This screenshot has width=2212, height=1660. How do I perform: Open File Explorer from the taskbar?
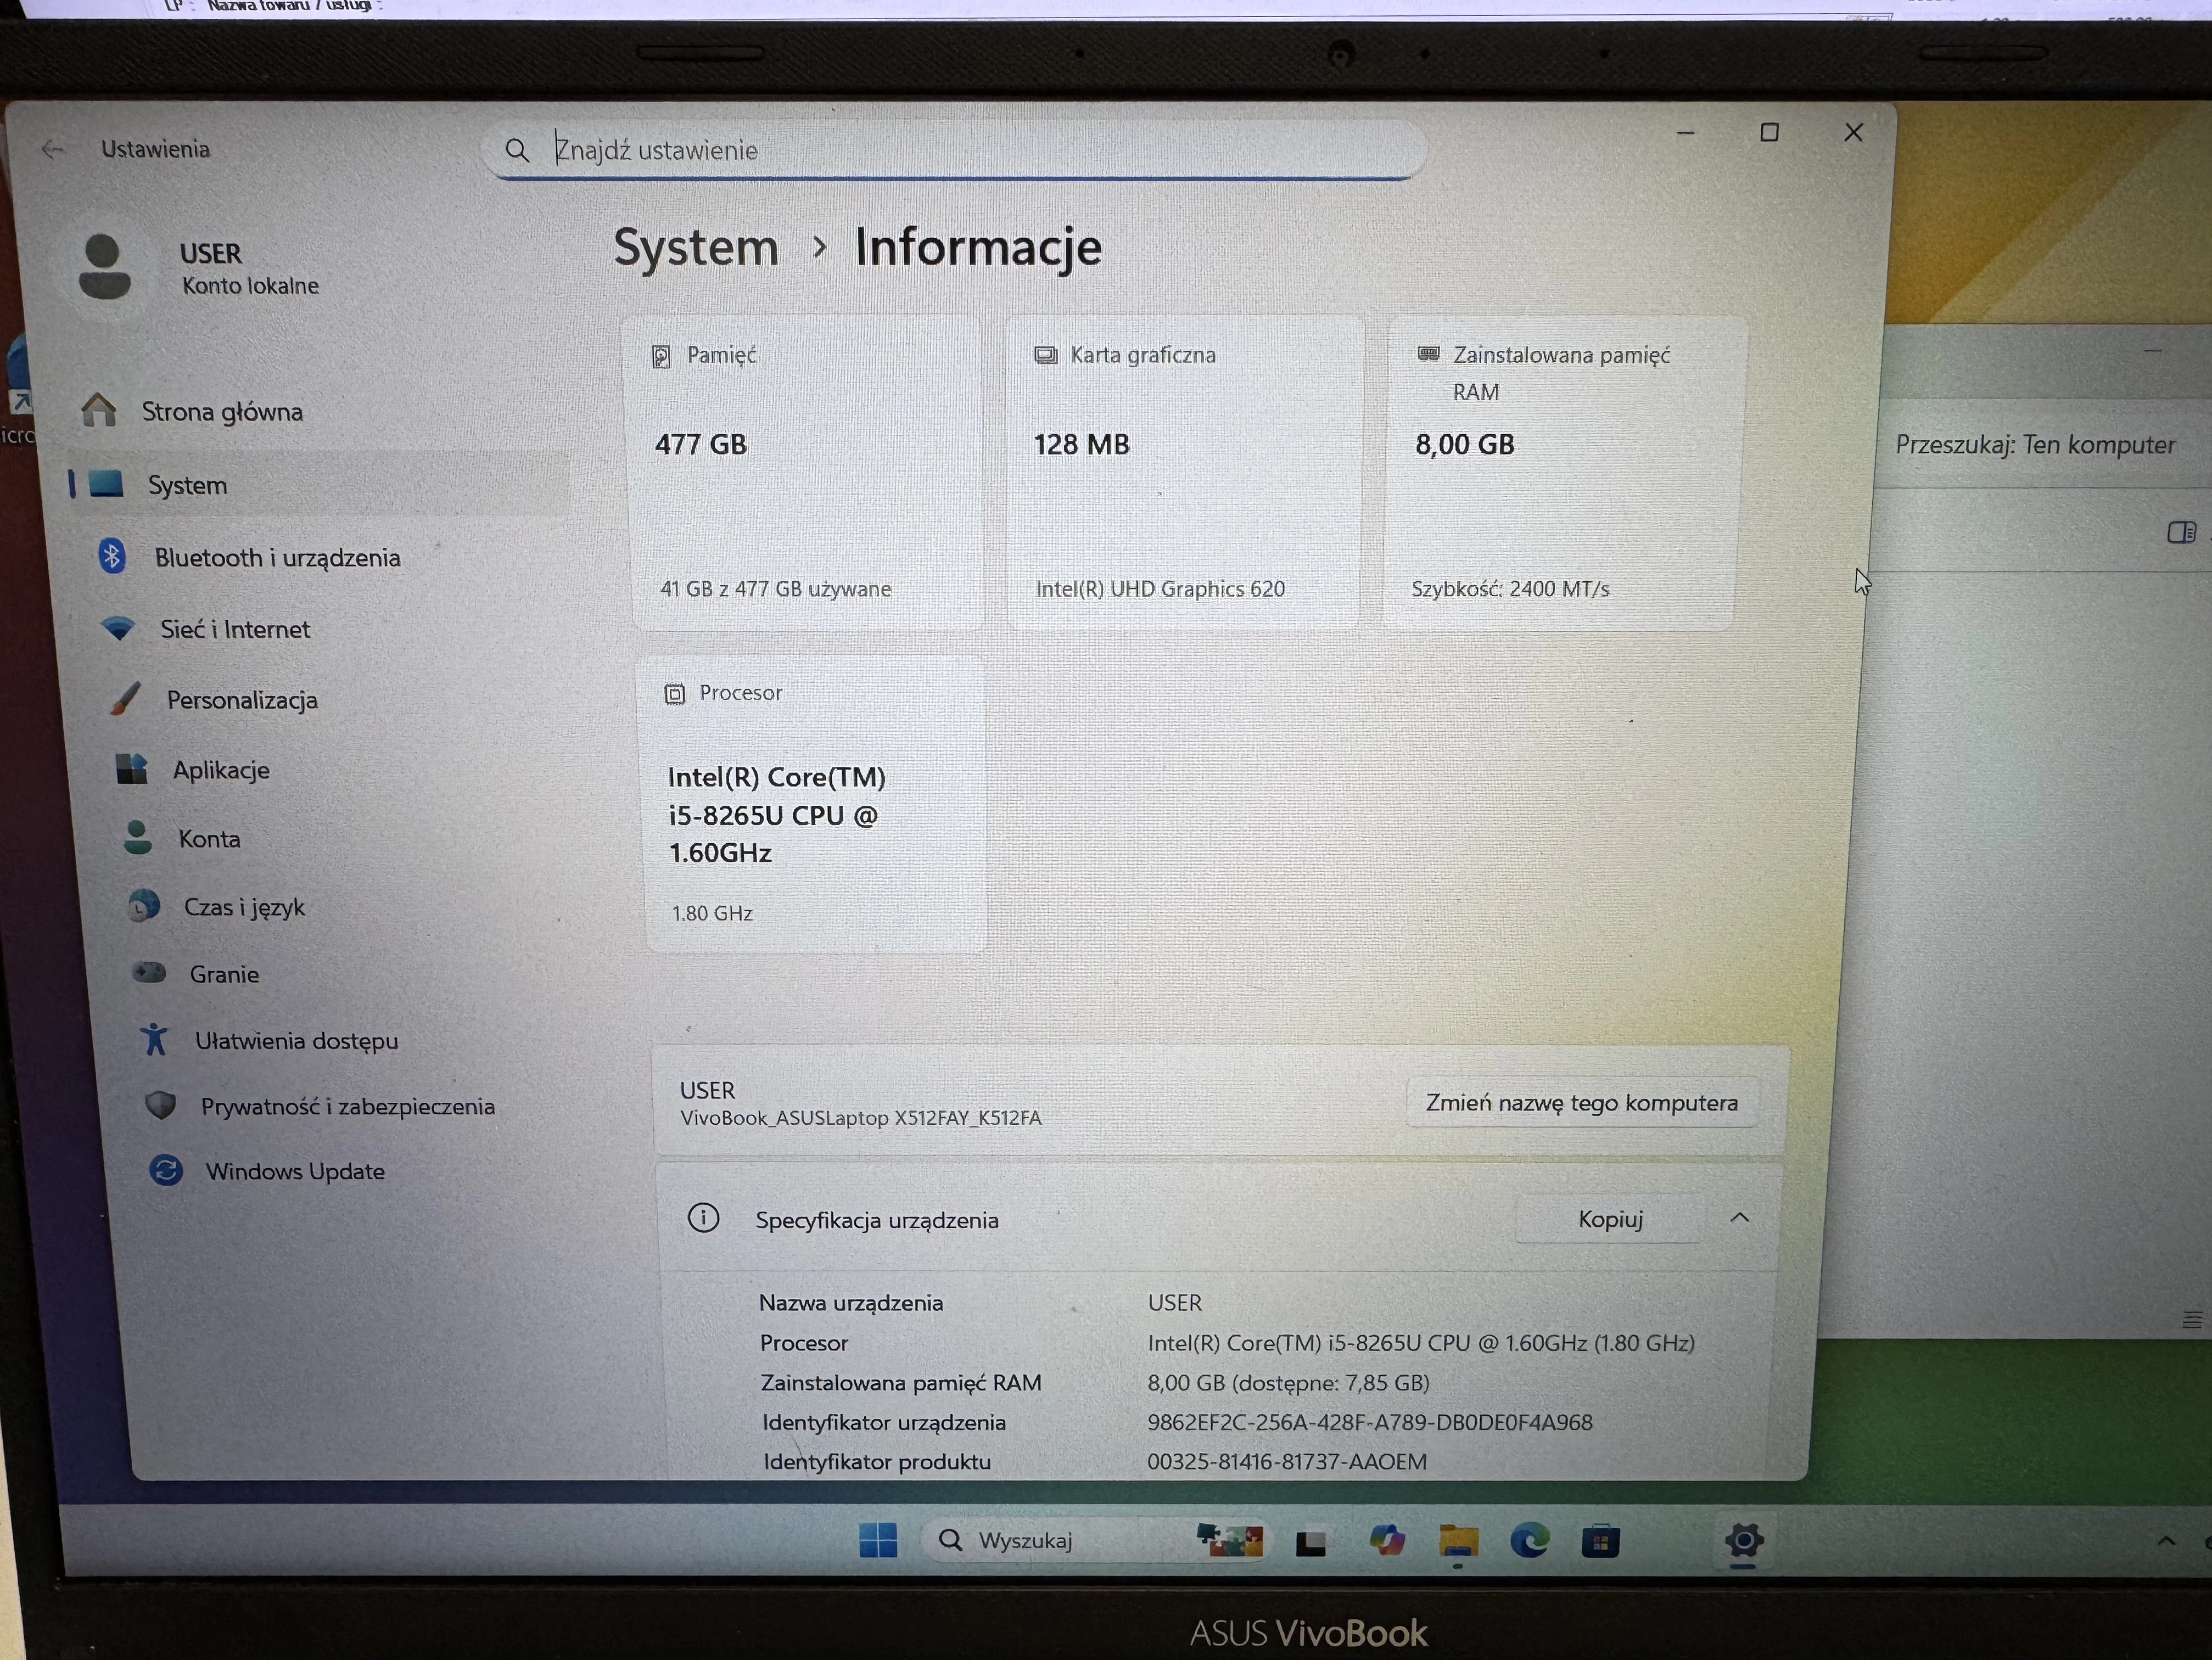[x=1458, y=1540]
